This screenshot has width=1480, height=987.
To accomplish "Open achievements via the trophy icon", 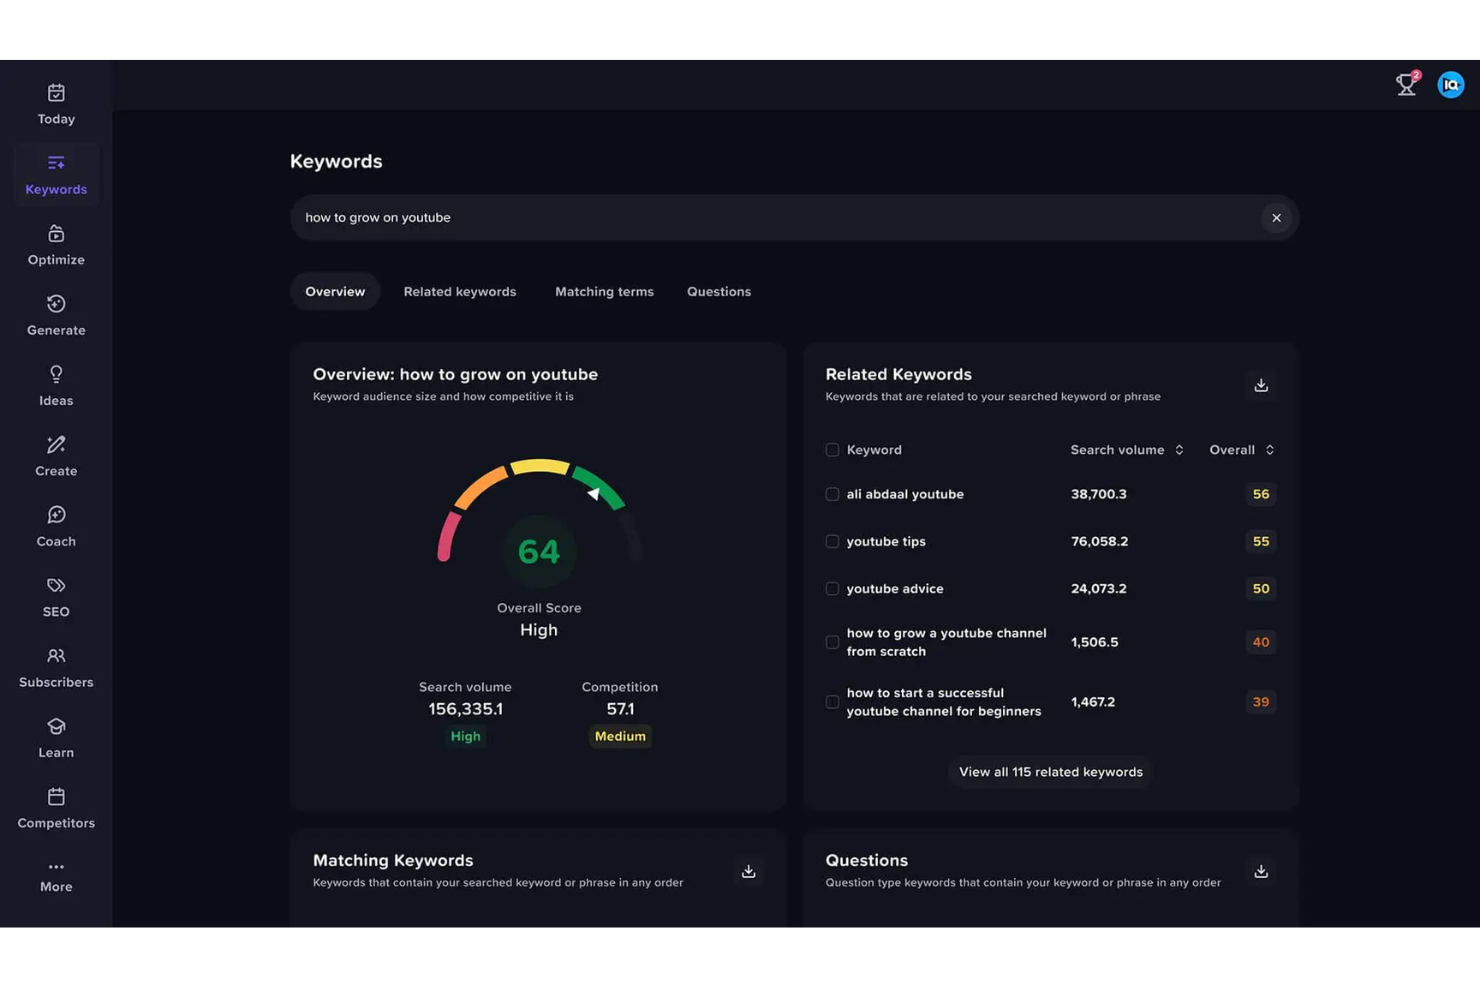I will click(1406, 84).
